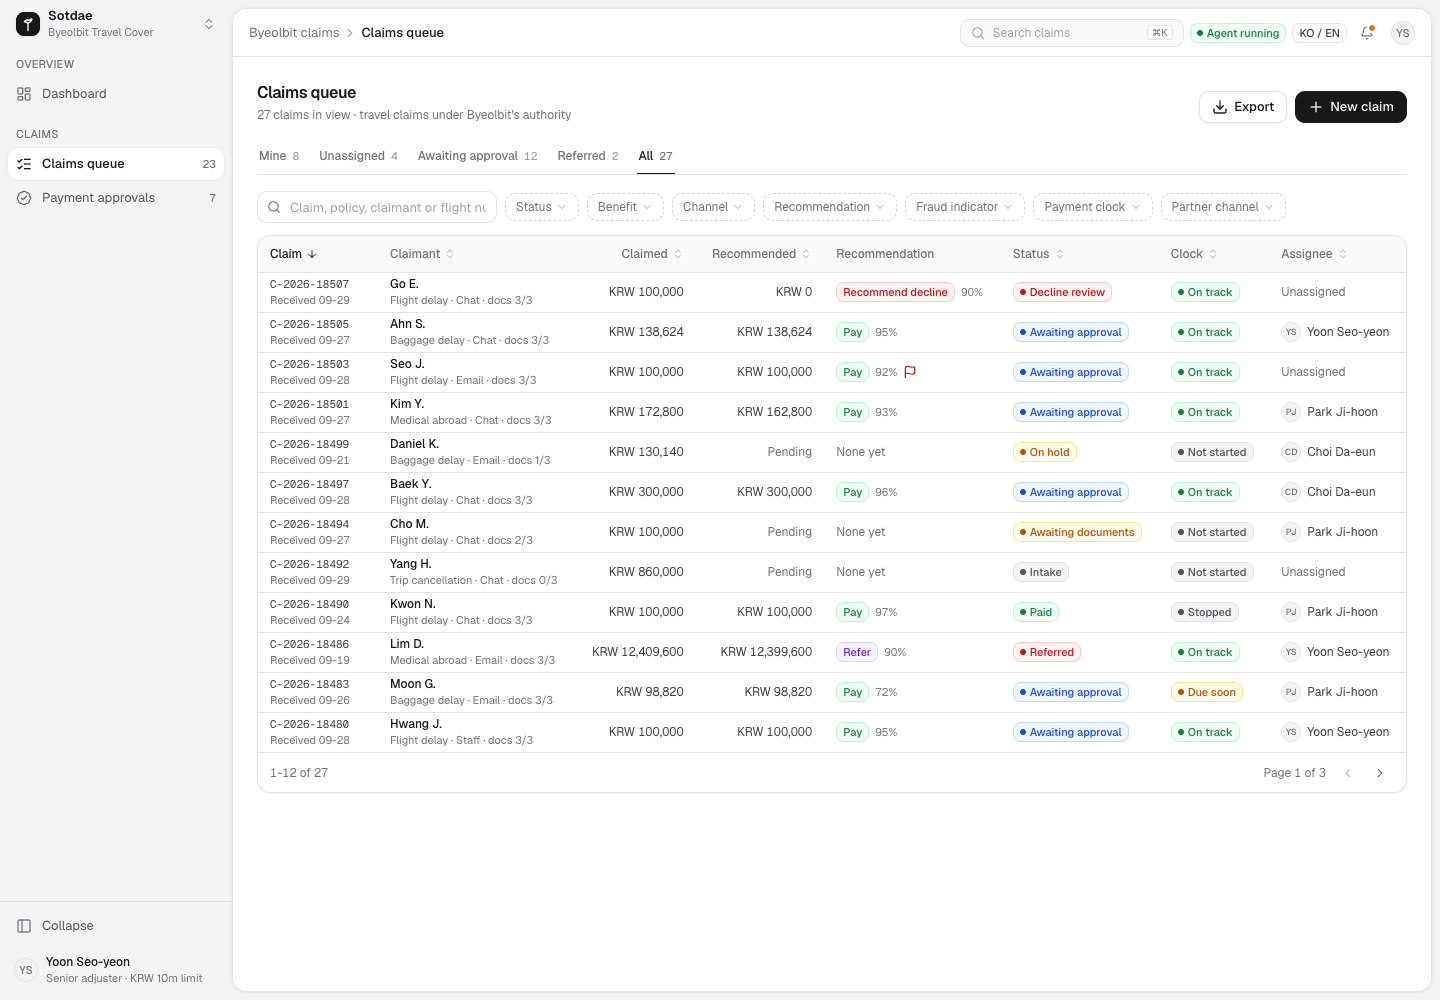Click the Dashboard grid icon

click(24, 94)
